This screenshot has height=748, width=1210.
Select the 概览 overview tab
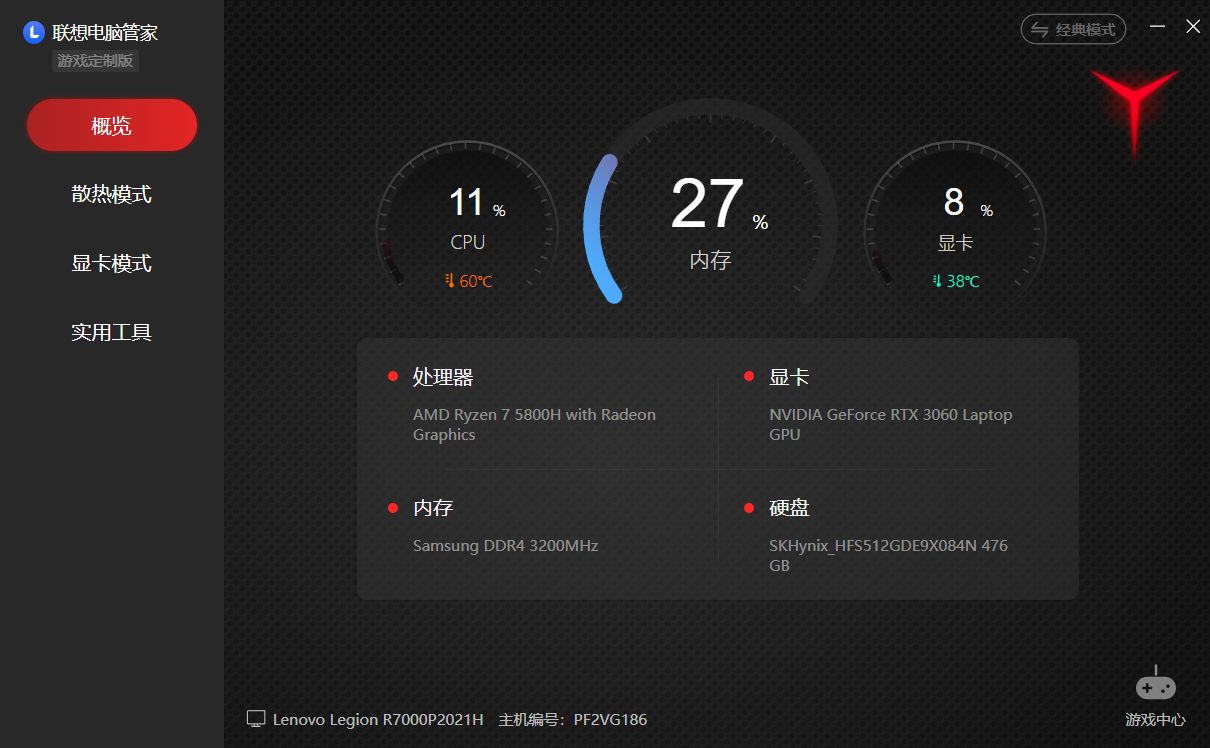click(x=112, y=125)
